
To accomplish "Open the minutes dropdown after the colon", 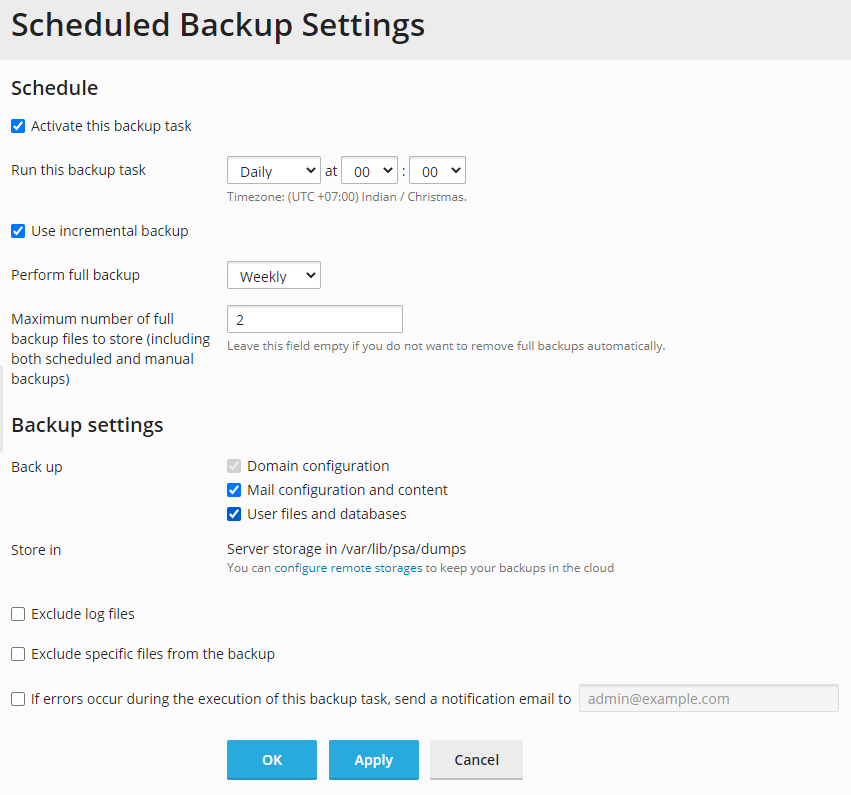I will point(437,171).
